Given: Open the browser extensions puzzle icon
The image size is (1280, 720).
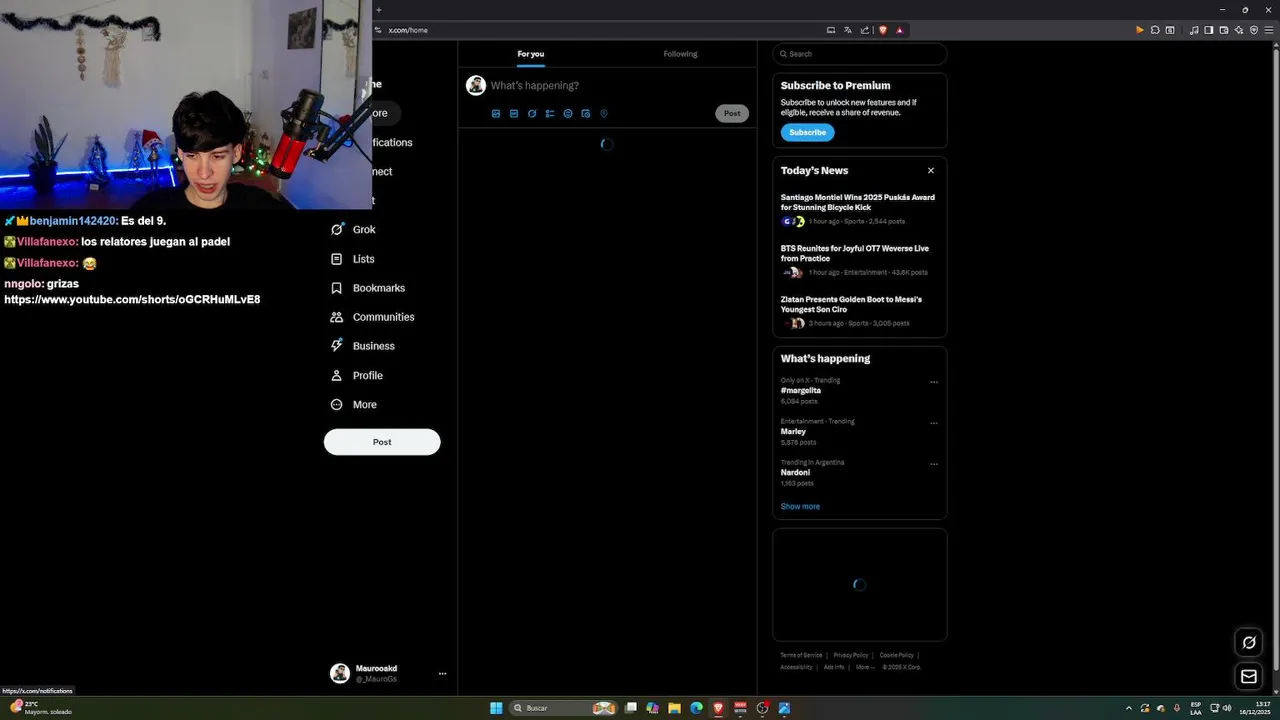Looking at the screenshot, I should click(x=1155, y=30).
